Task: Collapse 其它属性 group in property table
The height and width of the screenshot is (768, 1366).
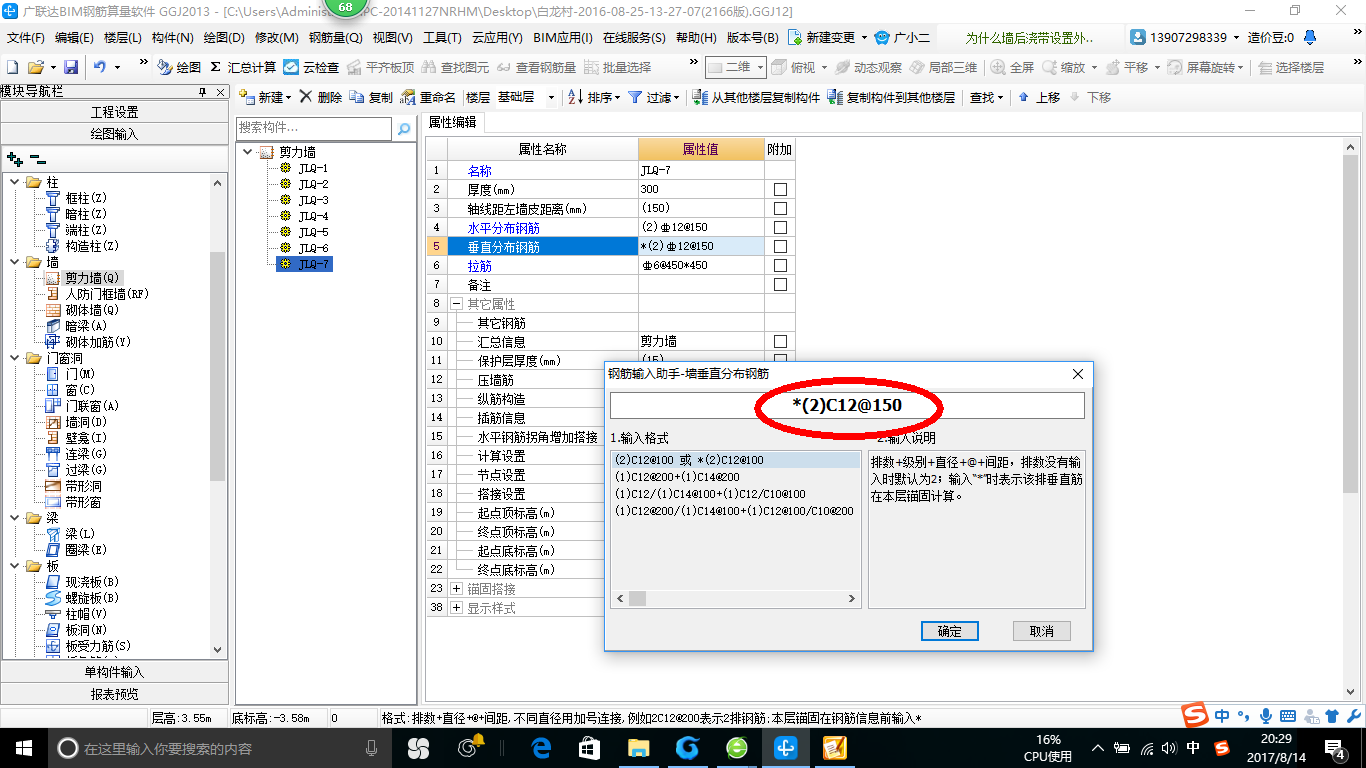Action: pos(457,303)
